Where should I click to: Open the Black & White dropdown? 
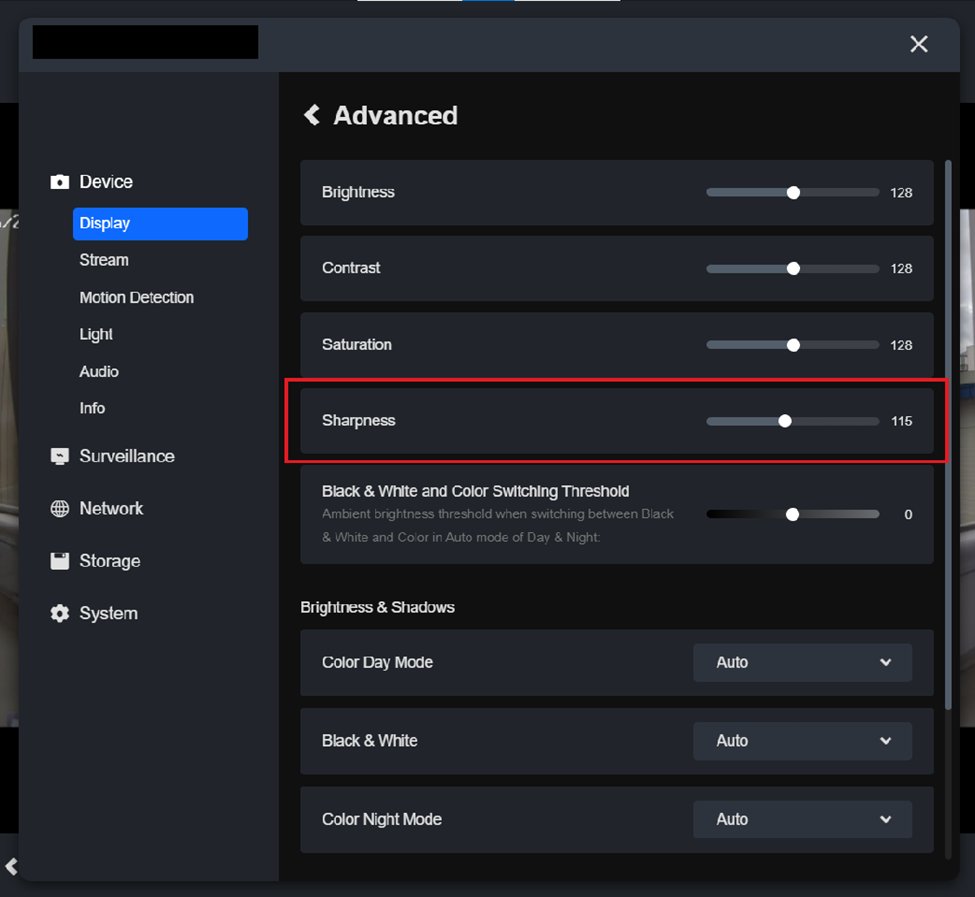[x=802, y=741]
